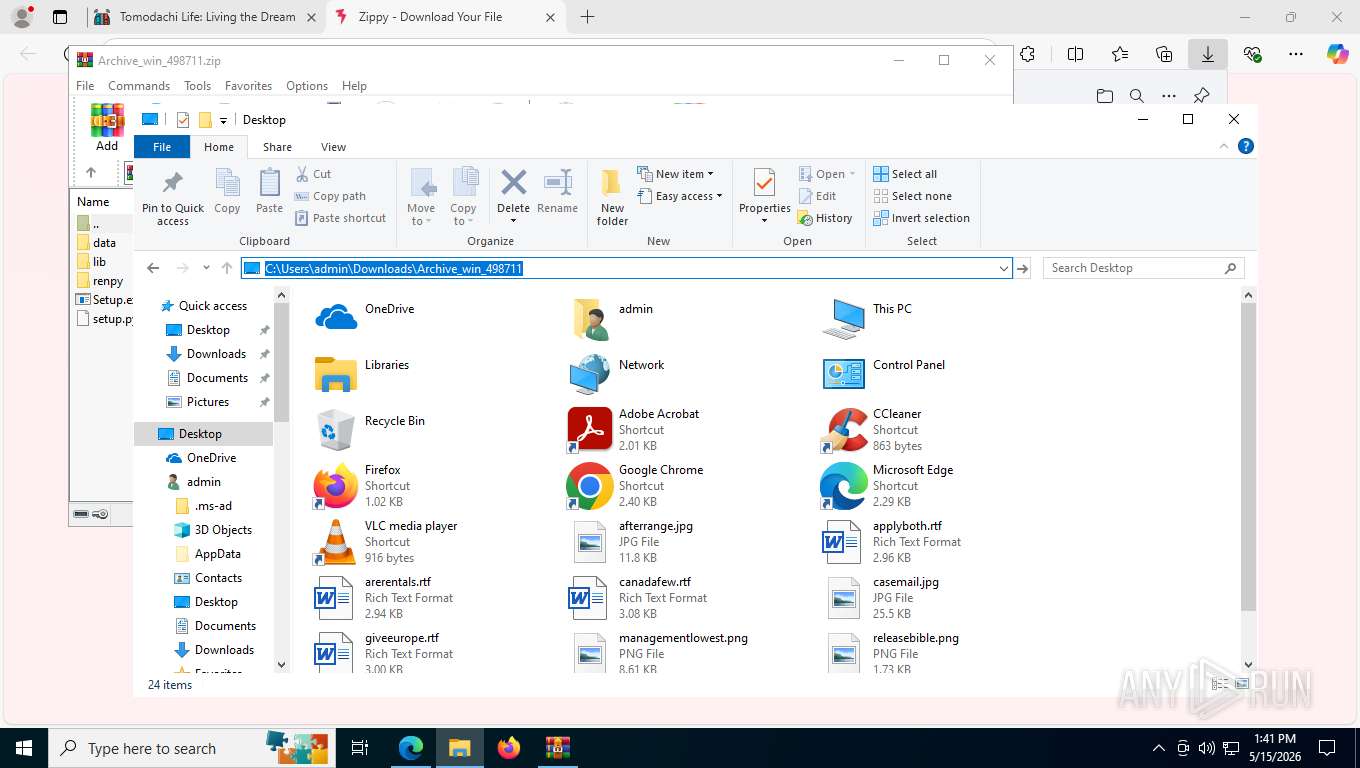Expand the New item dropdown
1360x768 pixels.
point(676,174)
